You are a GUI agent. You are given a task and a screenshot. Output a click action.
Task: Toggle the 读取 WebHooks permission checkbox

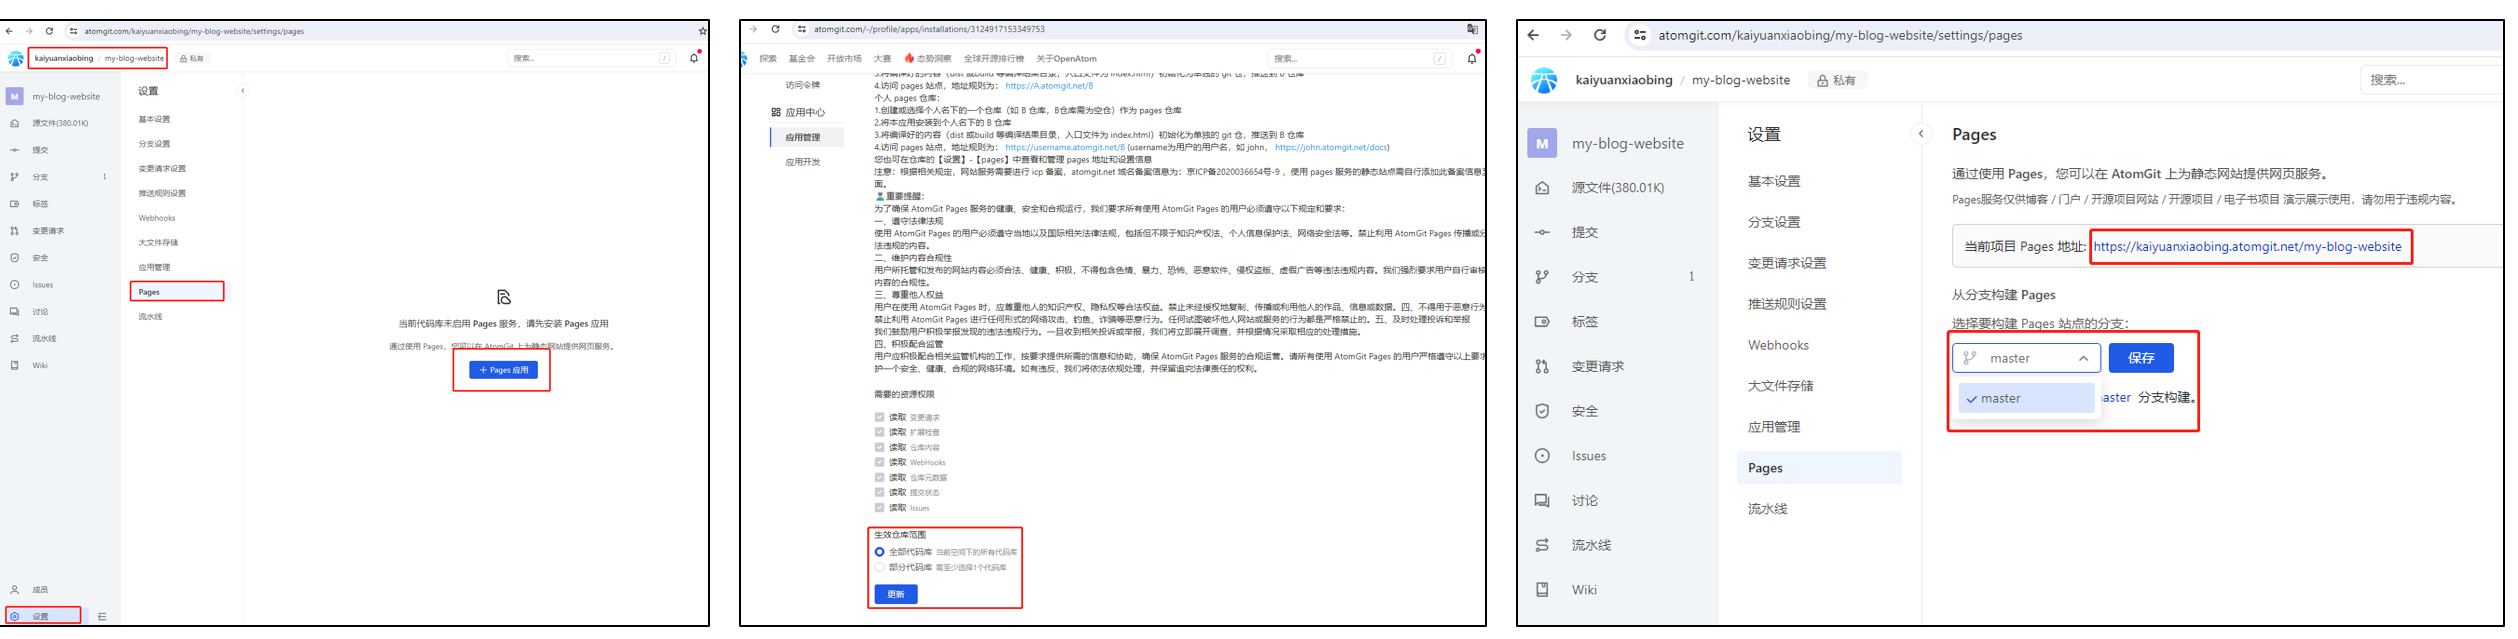click(880, 463)
